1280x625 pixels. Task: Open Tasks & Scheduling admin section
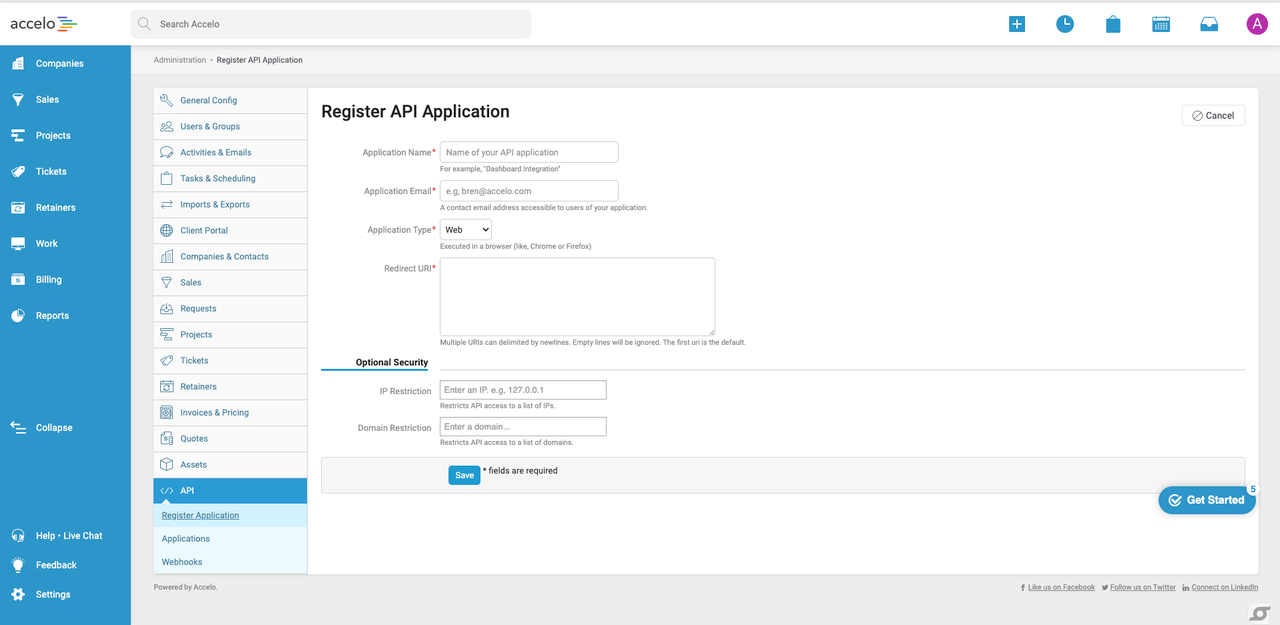pos(230,178)
